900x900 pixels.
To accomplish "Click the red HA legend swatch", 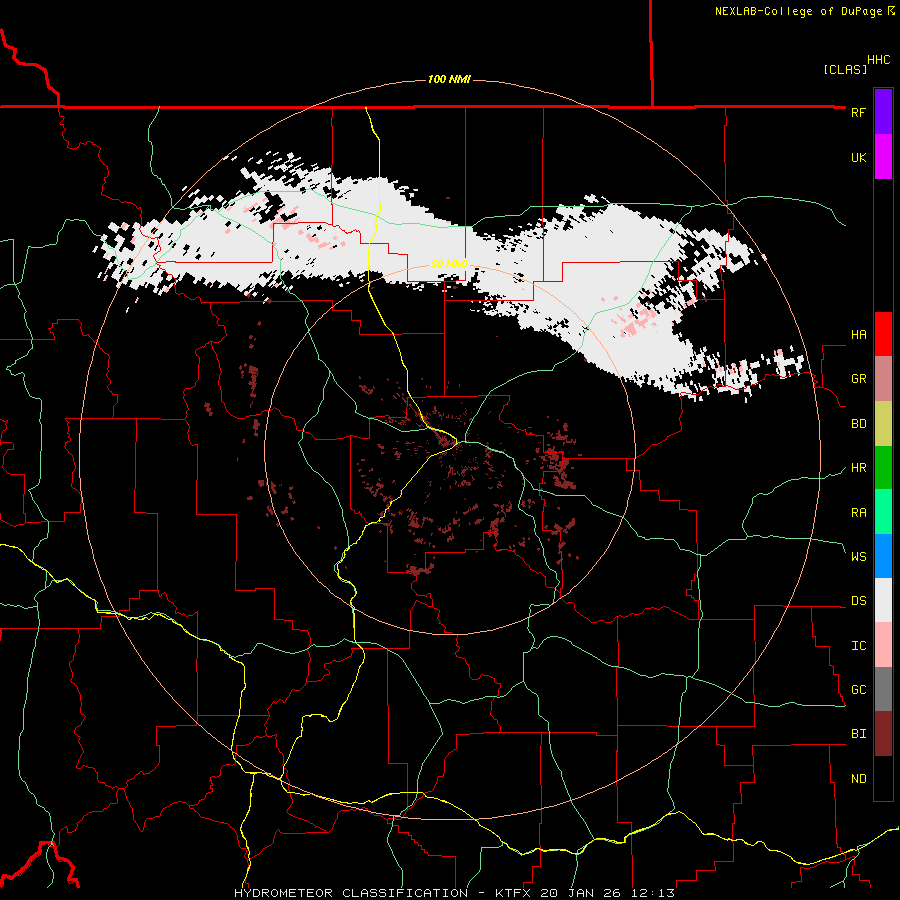I will tap(883, 334).
